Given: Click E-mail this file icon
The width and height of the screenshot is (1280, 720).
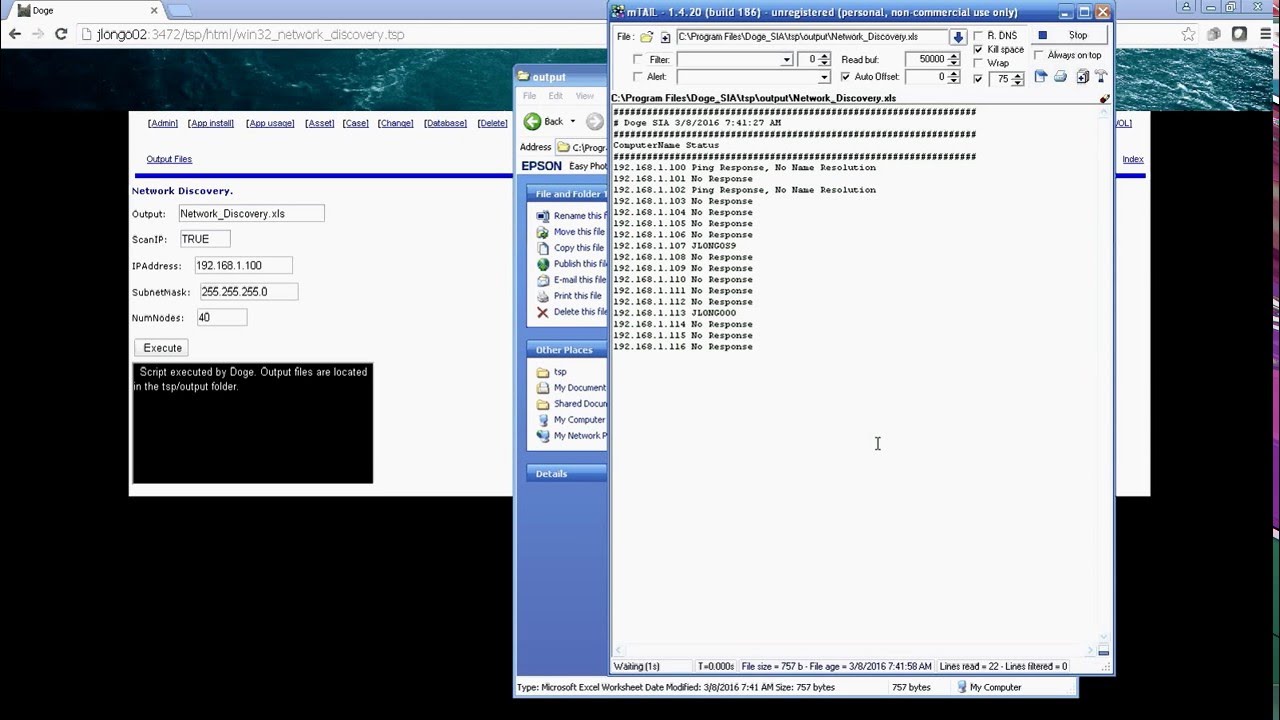Looking at the screenshot, I should point(543,280).
